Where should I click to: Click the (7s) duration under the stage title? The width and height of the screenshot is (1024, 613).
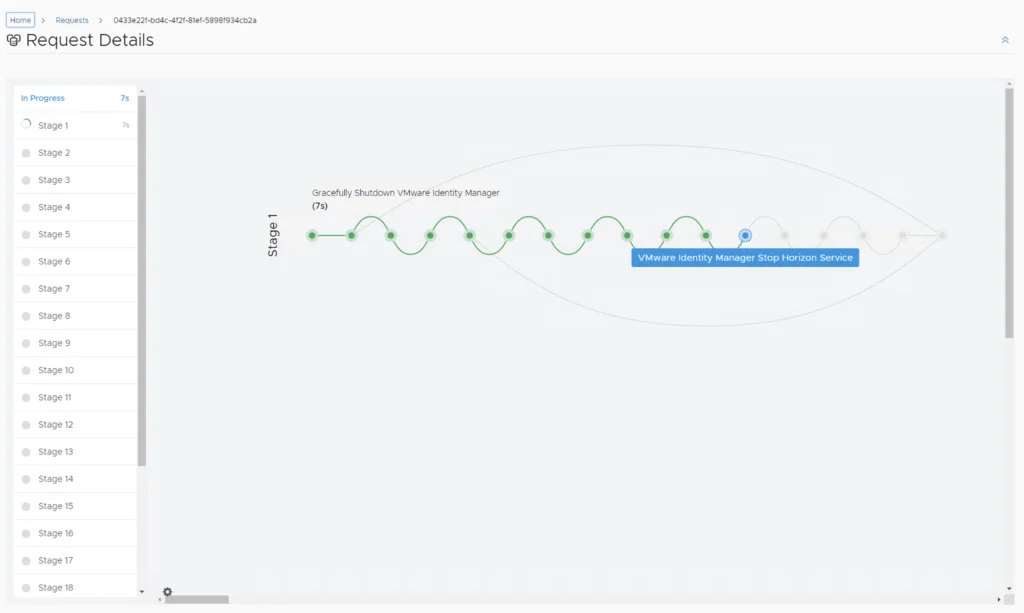[x=320, y=206]
